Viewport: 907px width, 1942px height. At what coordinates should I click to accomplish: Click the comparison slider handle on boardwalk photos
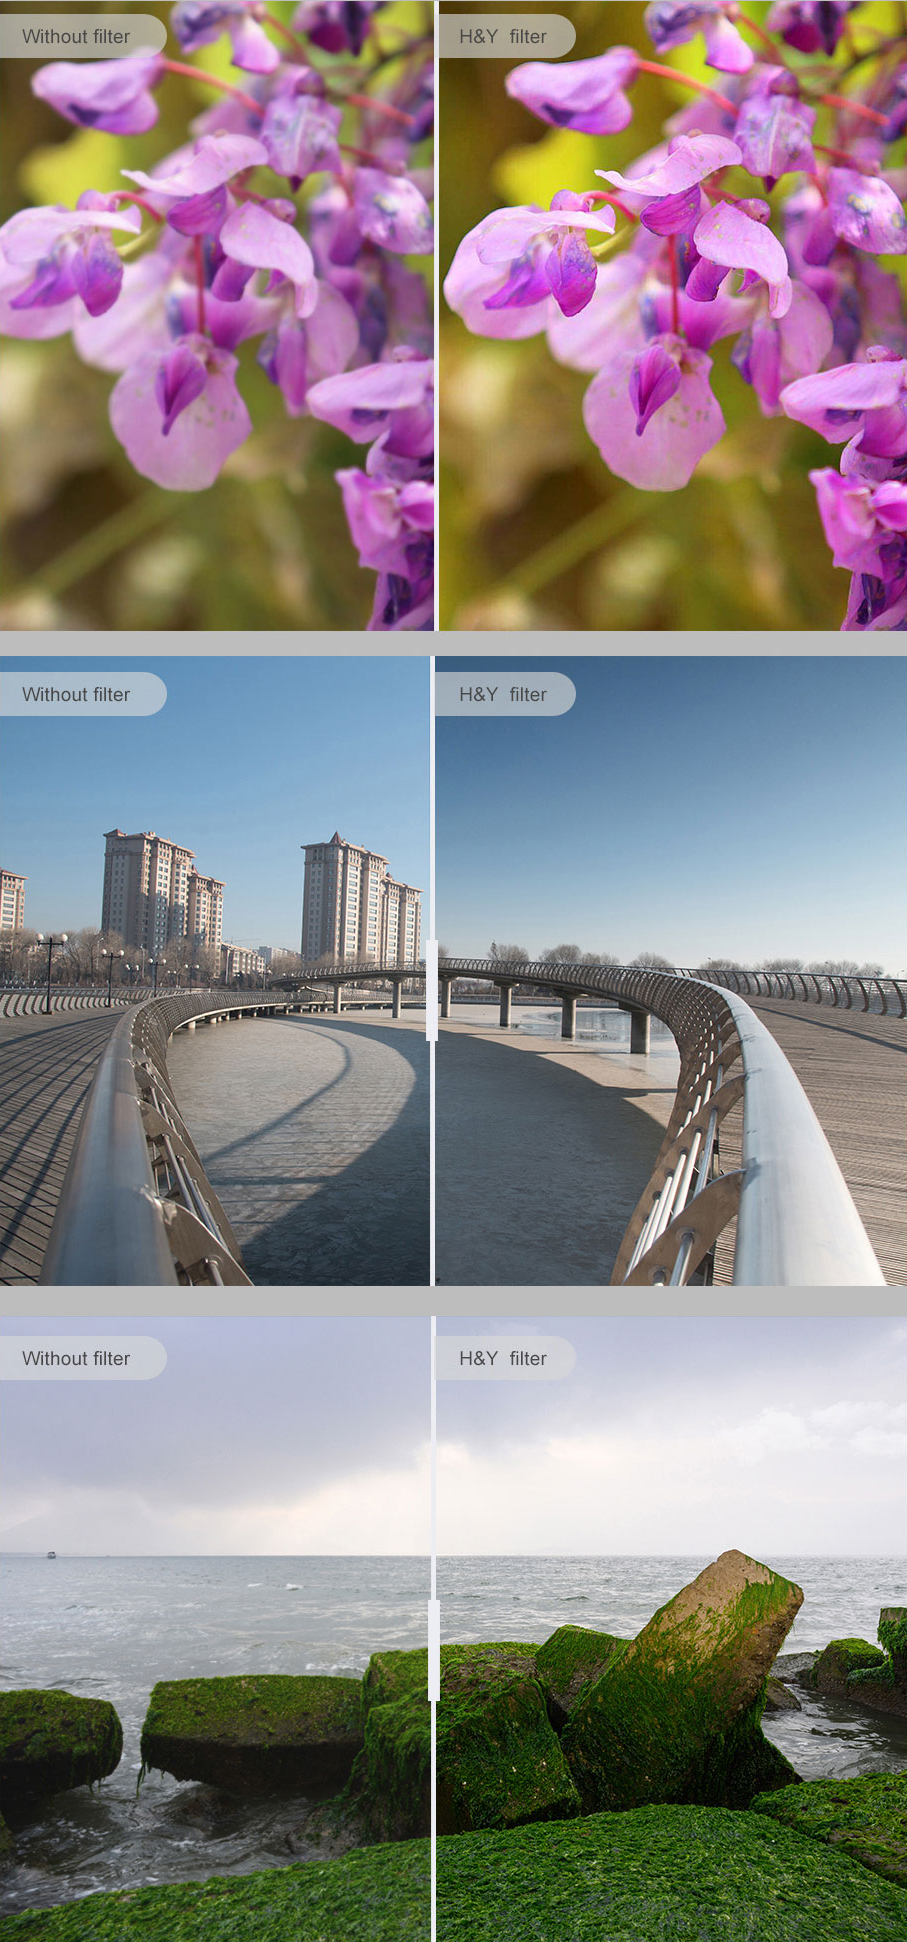432,990
